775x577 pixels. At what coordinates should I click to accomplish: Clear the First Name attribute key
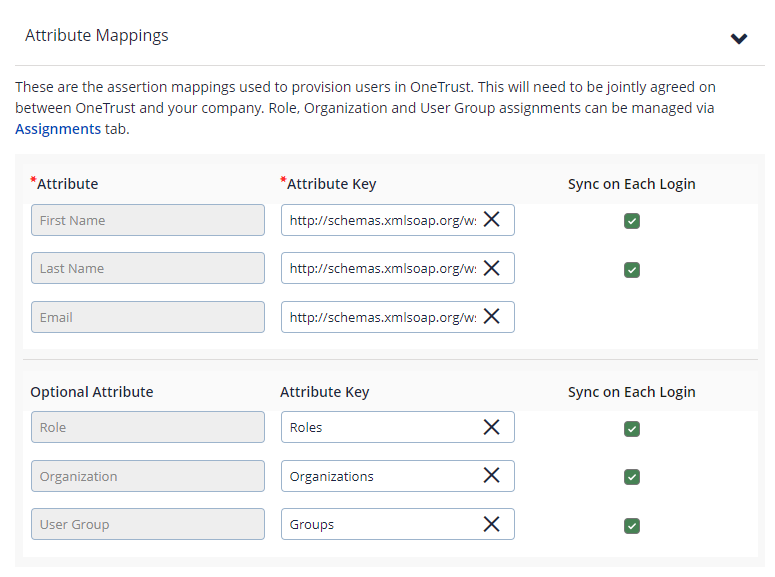pyautogui.click(x=491, y=220)
